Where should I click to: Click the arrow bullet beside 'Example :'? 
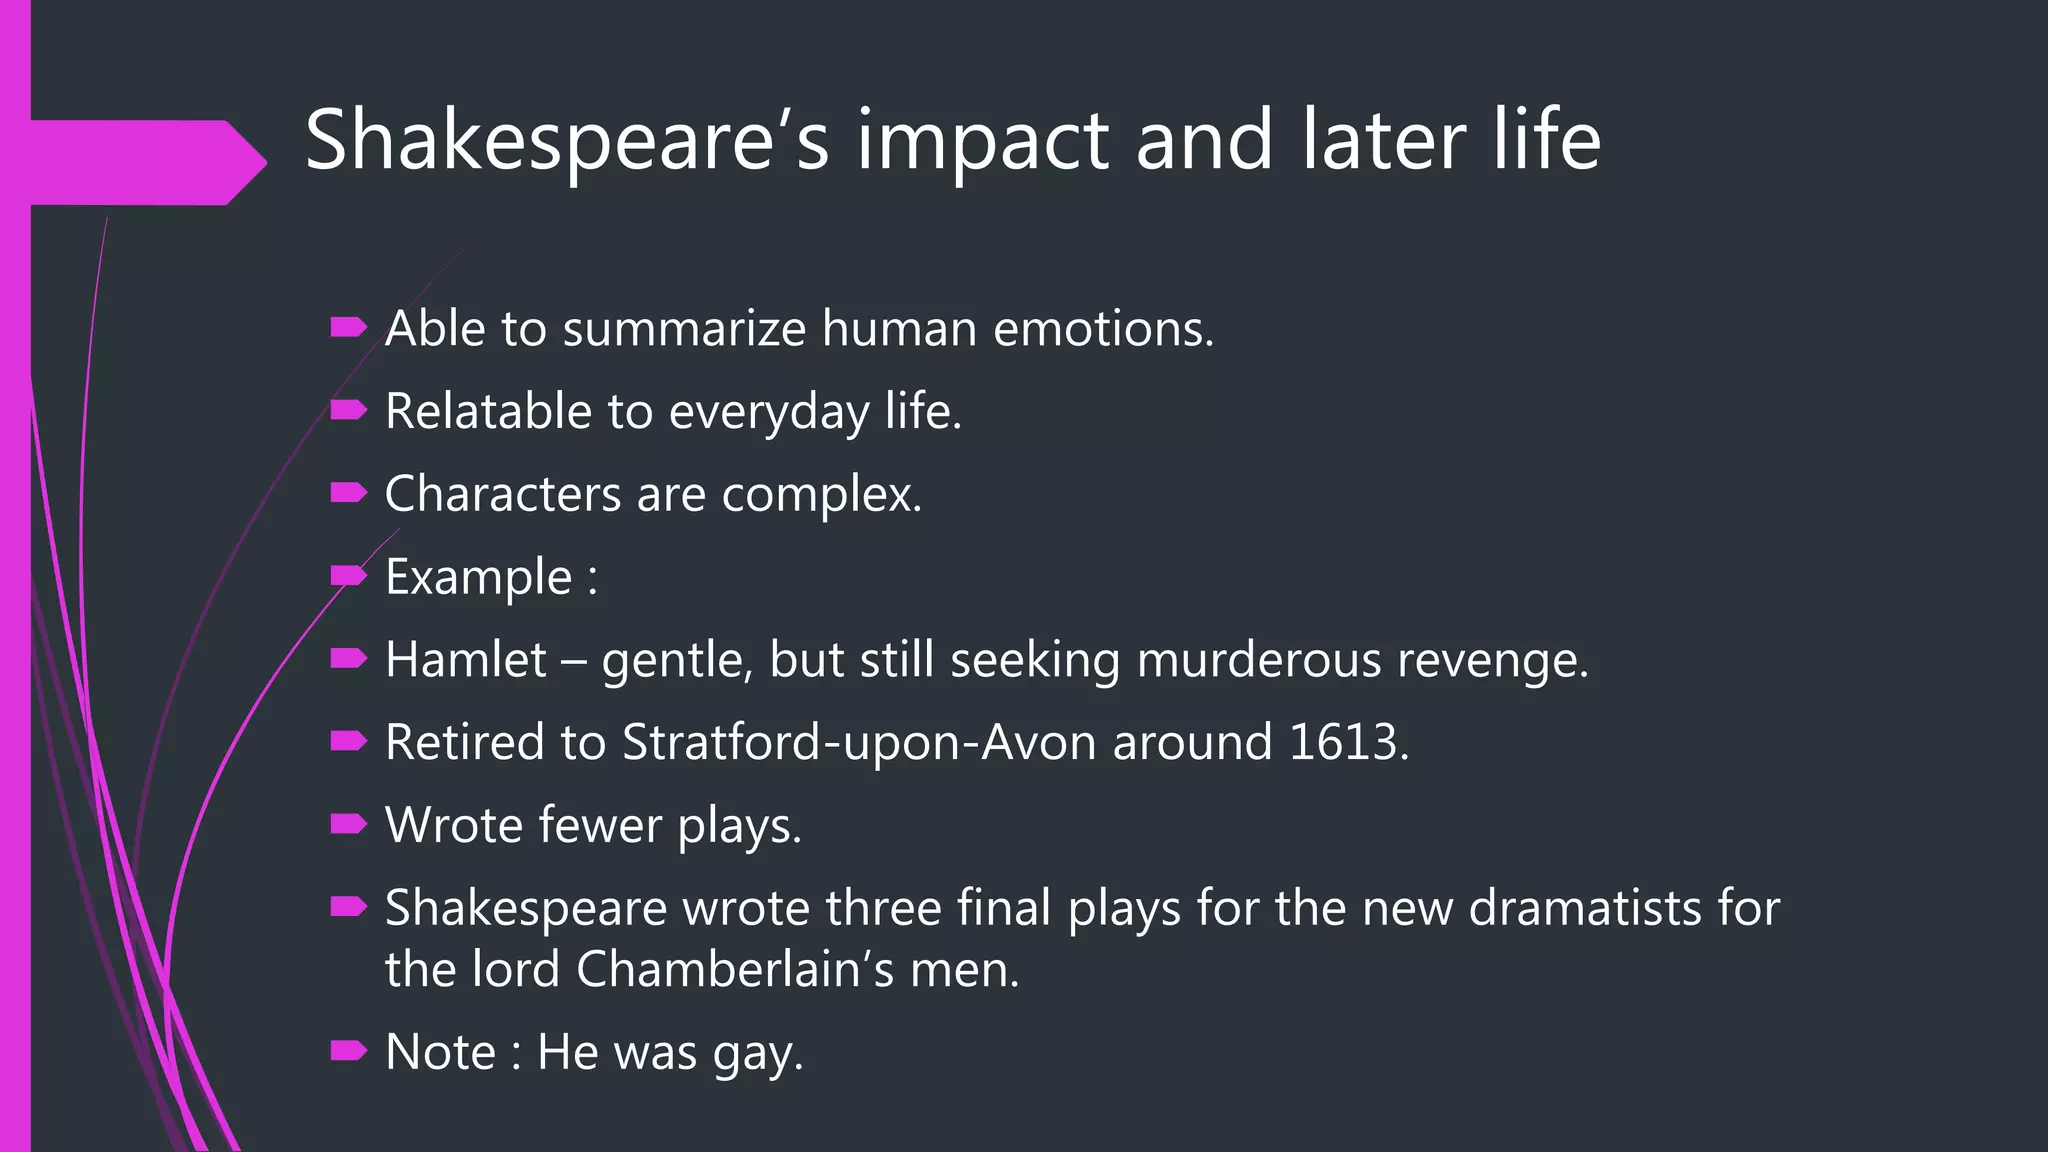349,576
